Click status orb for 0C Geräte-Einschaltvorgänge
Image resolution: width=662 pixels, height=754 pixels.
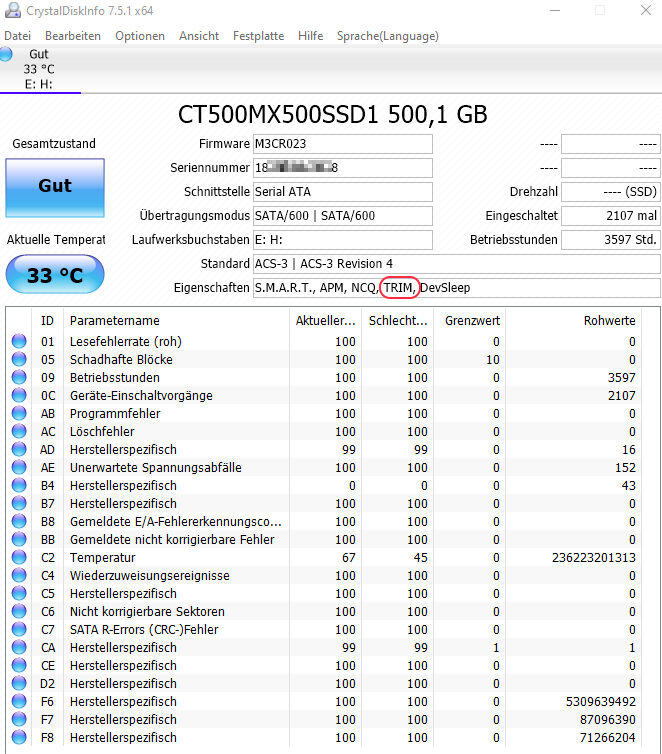click(19, 395)
